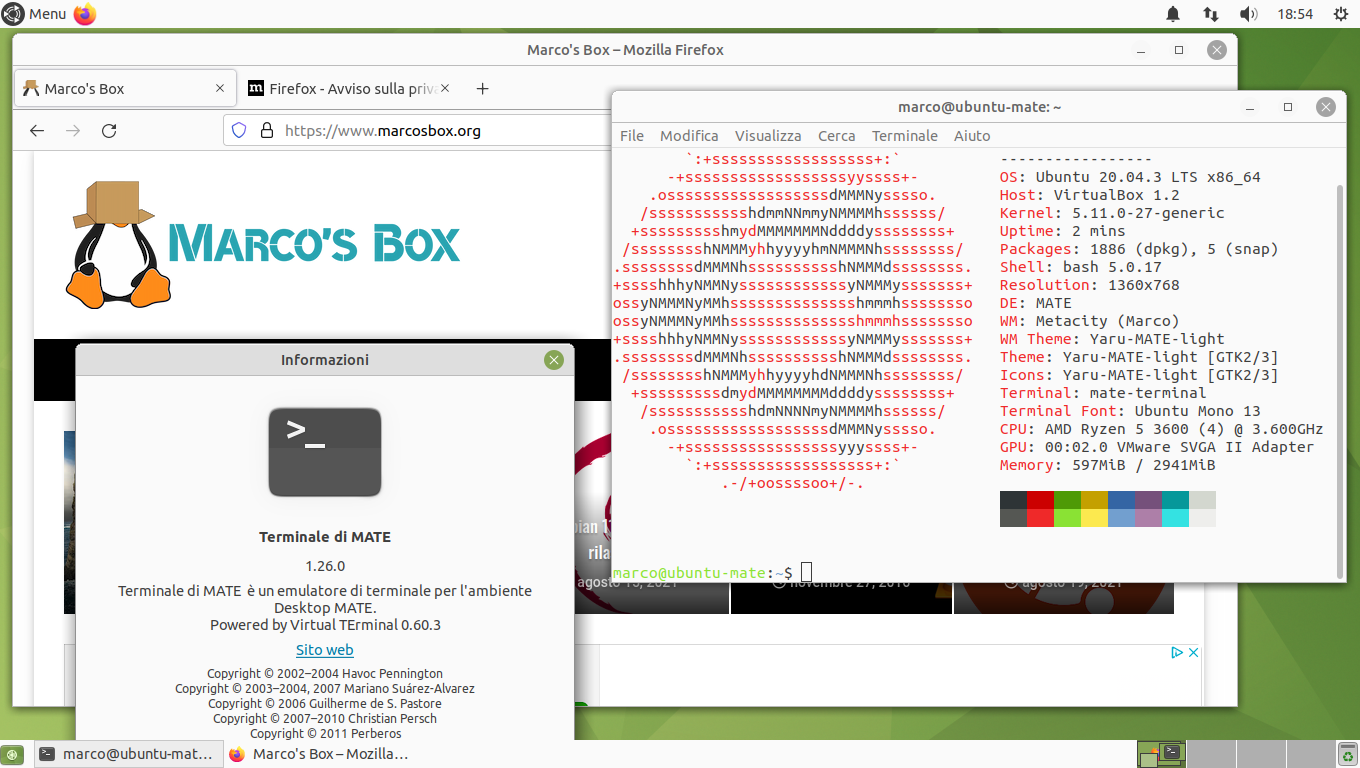Open the Aiuto menu
Screen dimensions: 1360x768
click(972, 136)
